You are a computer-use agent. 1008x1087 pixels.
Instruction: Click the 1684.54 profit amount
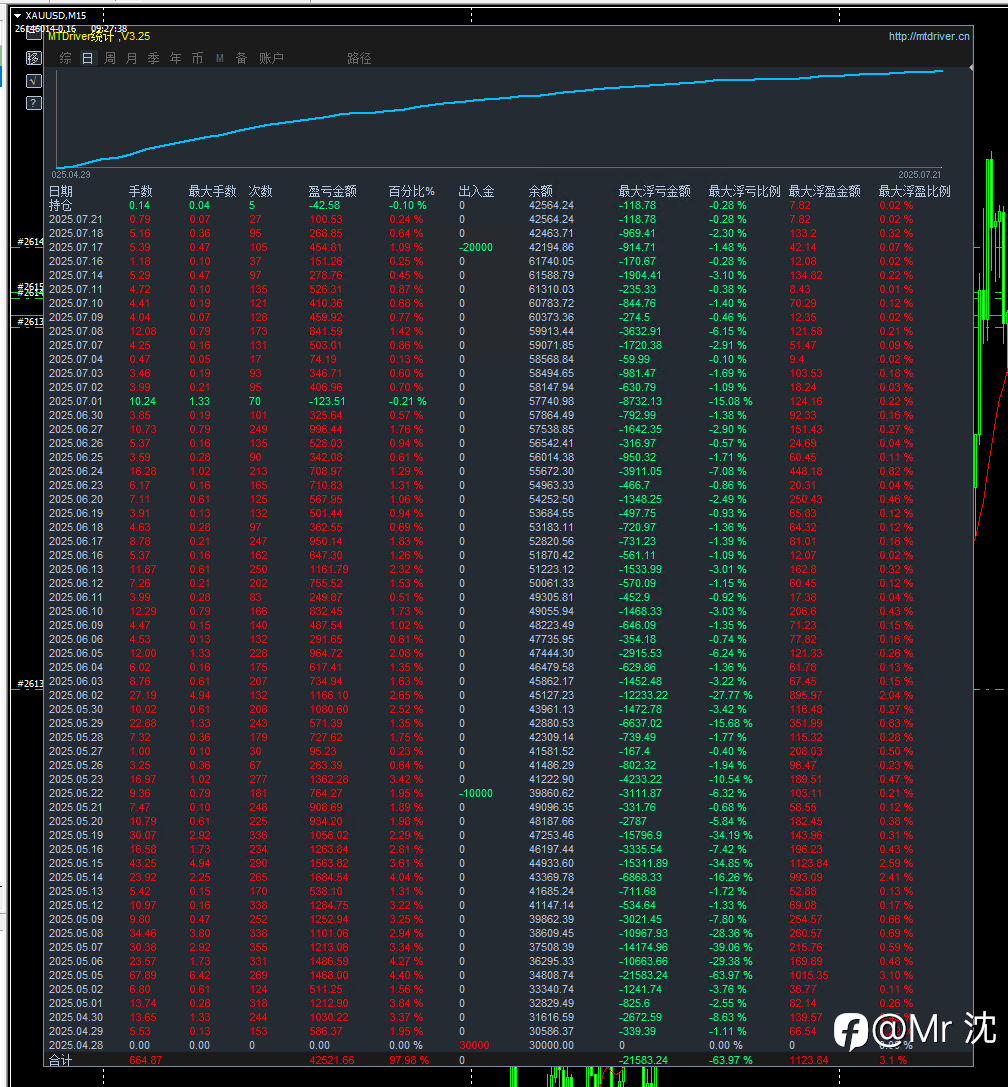click(x=329, y=877)
